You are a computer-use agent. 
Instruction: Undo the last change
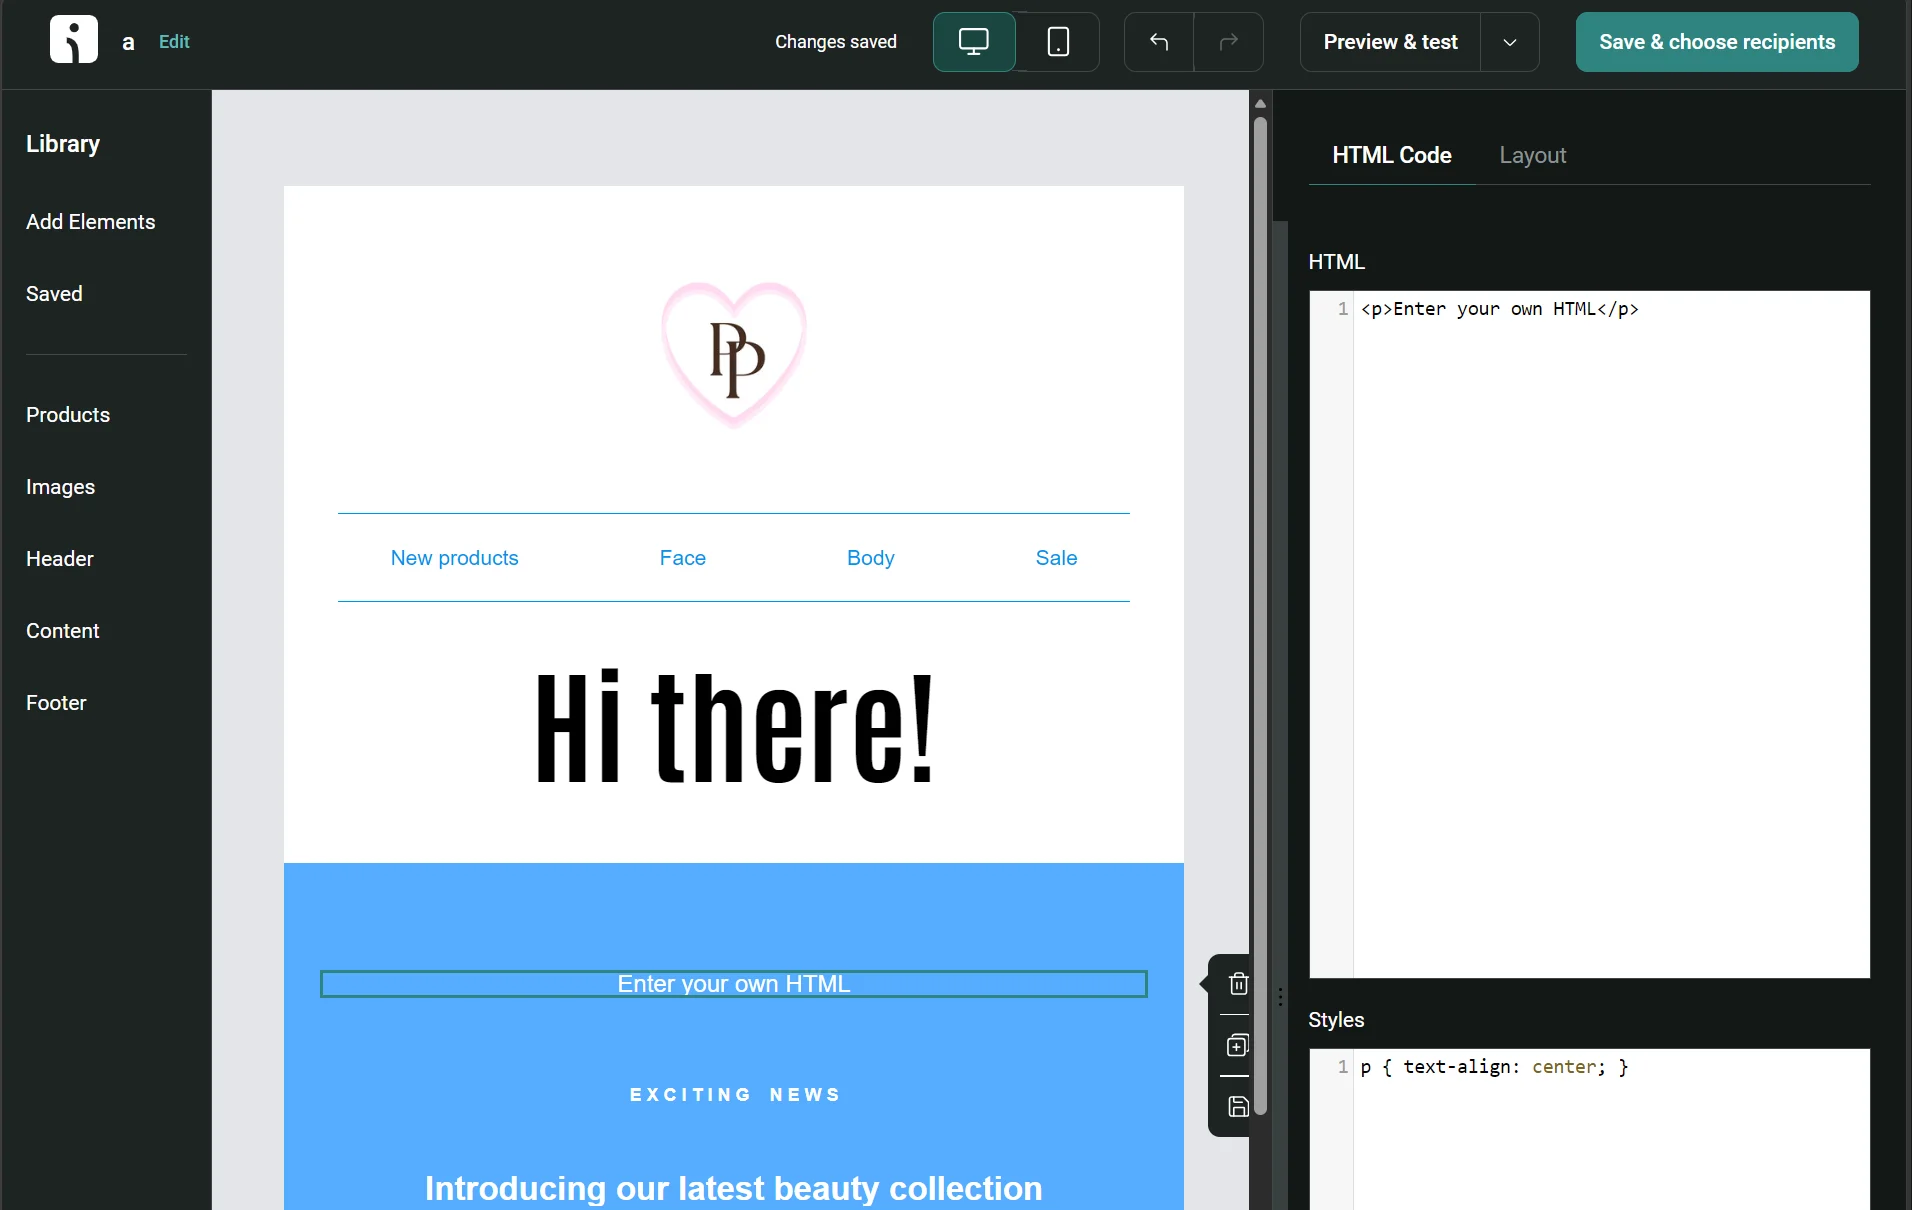[1159, 42]
